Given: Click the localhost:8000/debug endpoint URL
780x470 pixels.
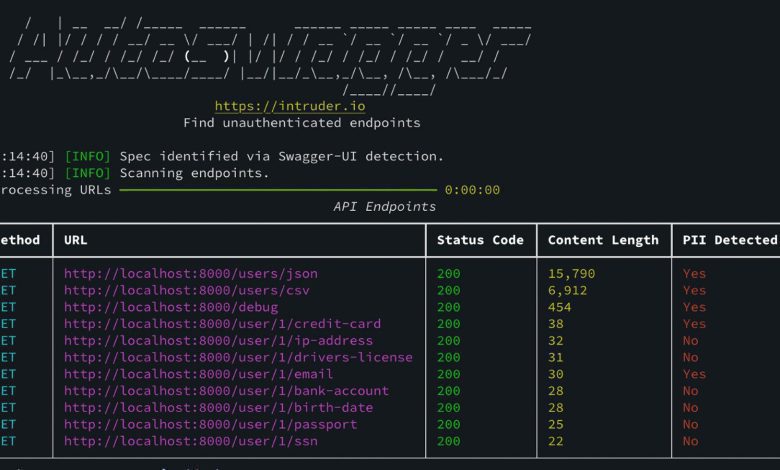Looking at the screenshot, I should click(170, 307).
